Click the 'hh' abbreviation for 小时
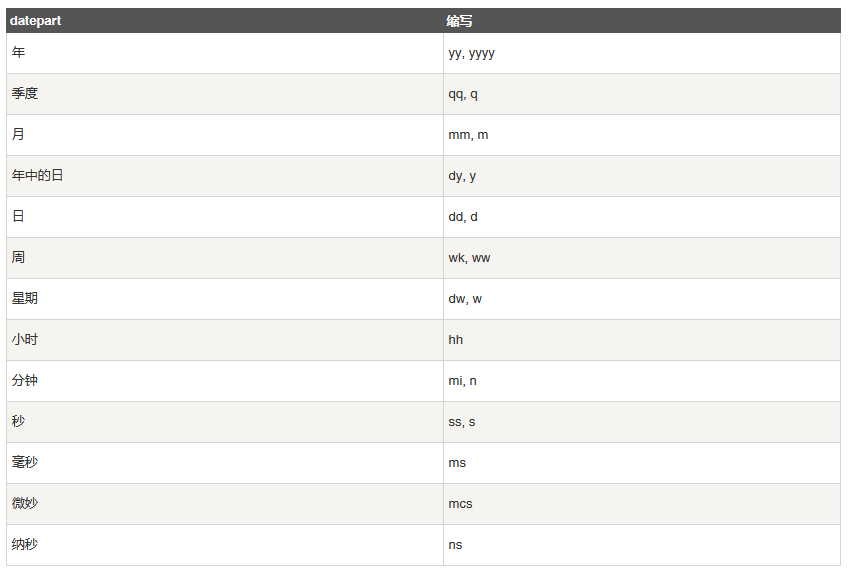 click(x=456, y=340)
